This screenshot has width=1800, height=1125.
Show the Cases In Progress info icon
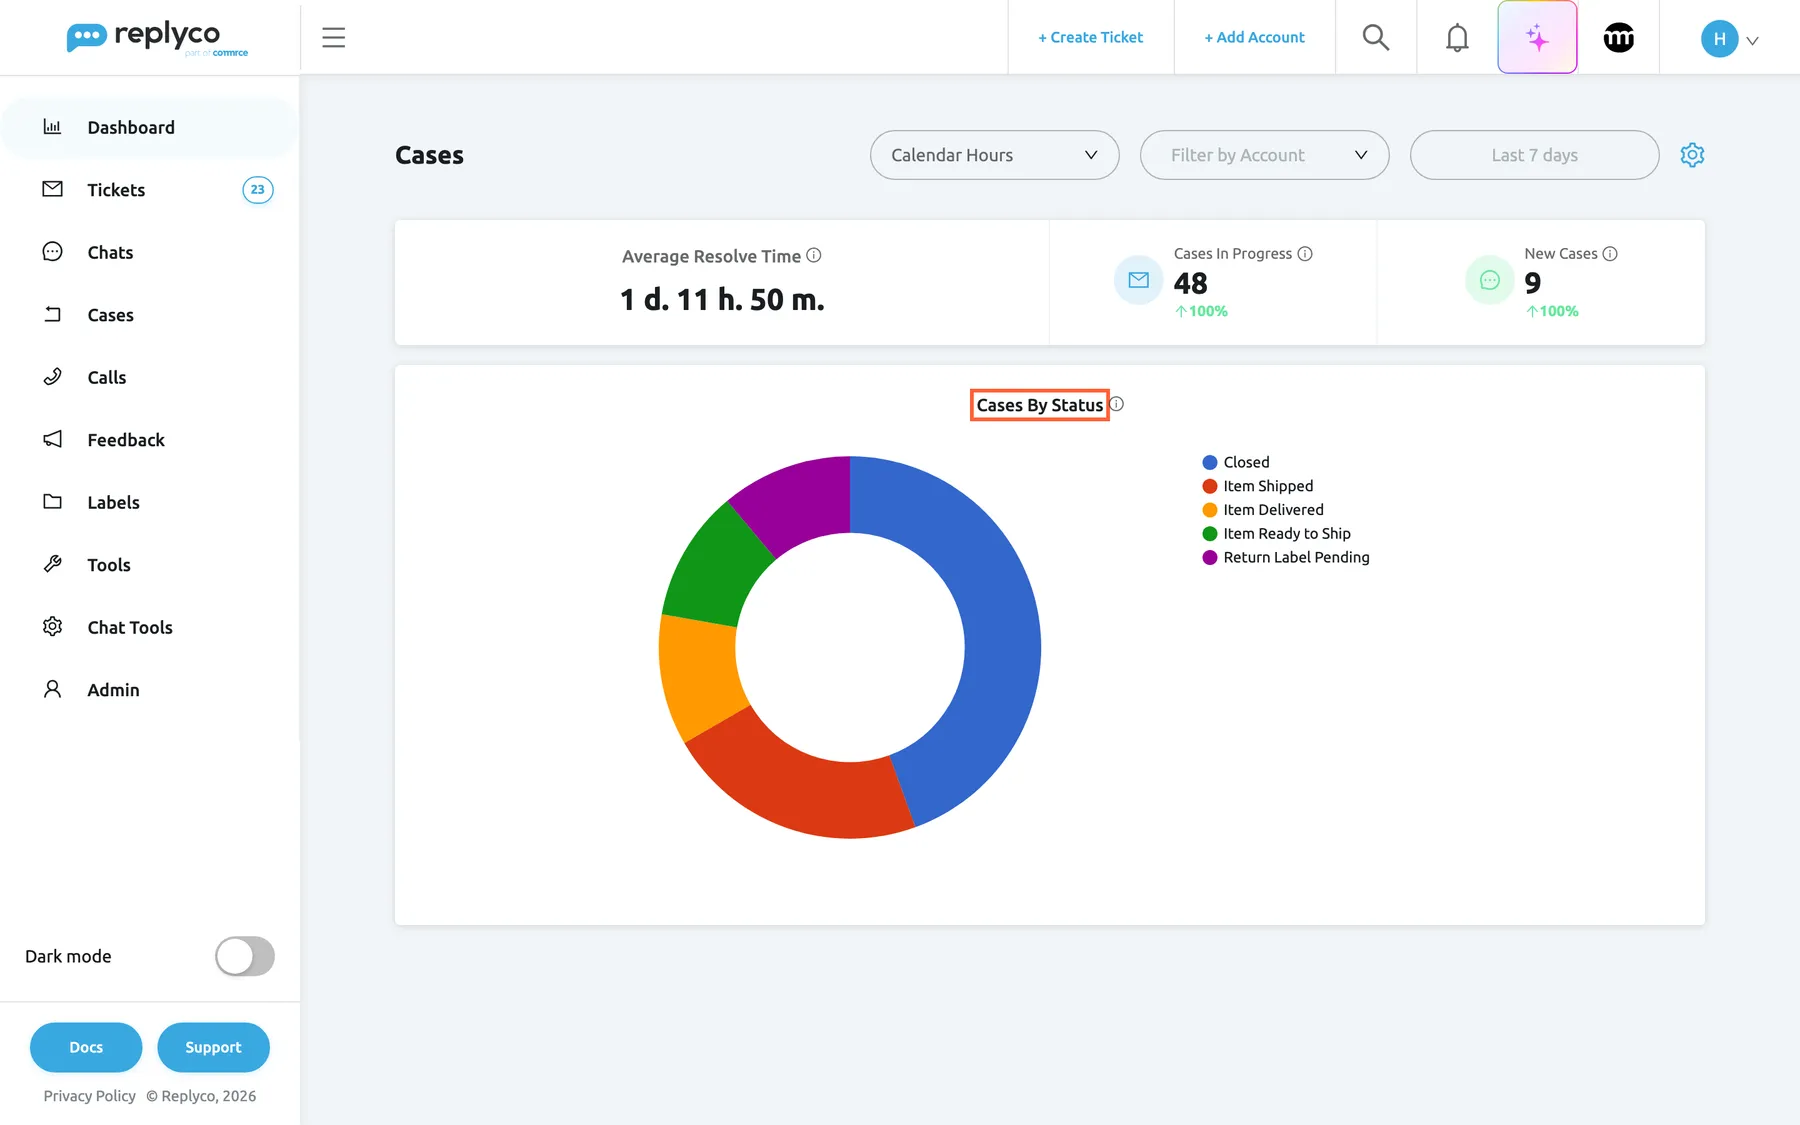pyautogui.click(x=1305, y=254)
